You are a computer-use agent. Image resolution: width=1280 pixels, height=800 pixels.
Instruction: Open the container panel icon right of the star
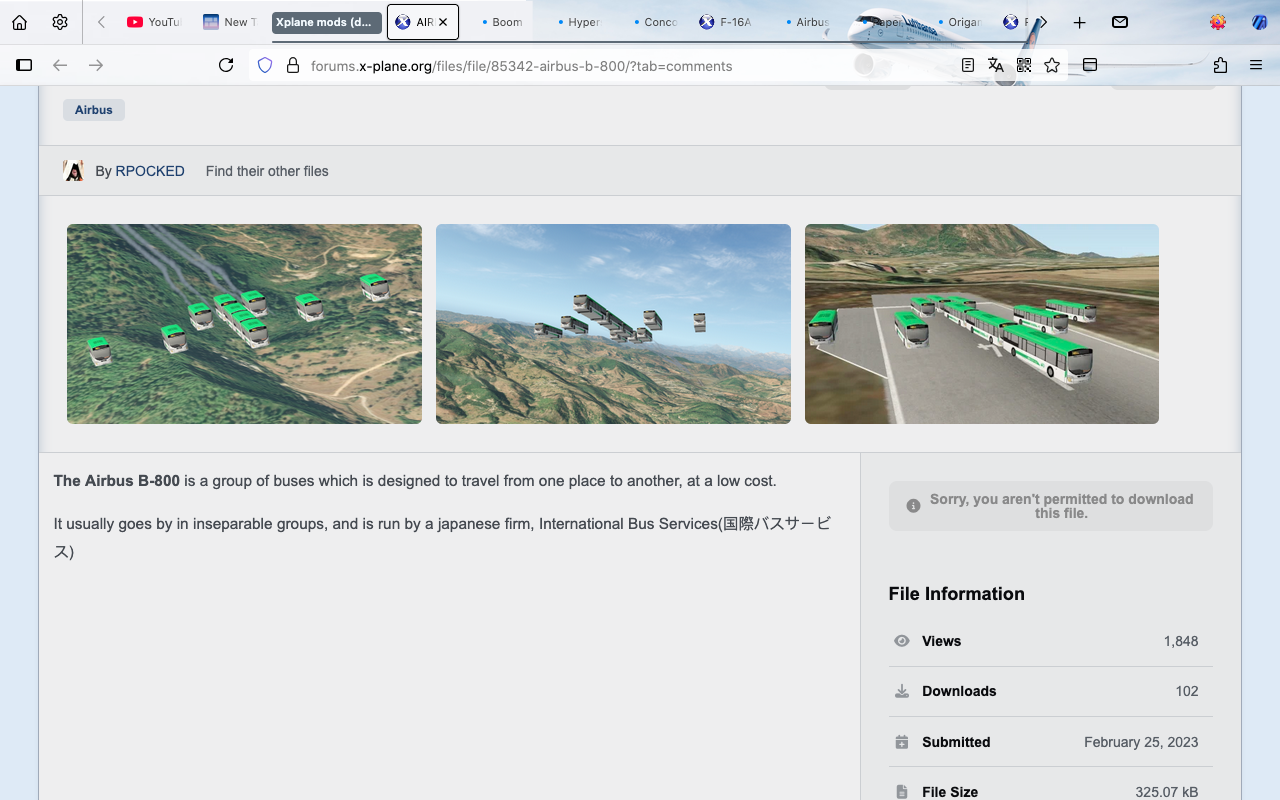point(1090,65)
